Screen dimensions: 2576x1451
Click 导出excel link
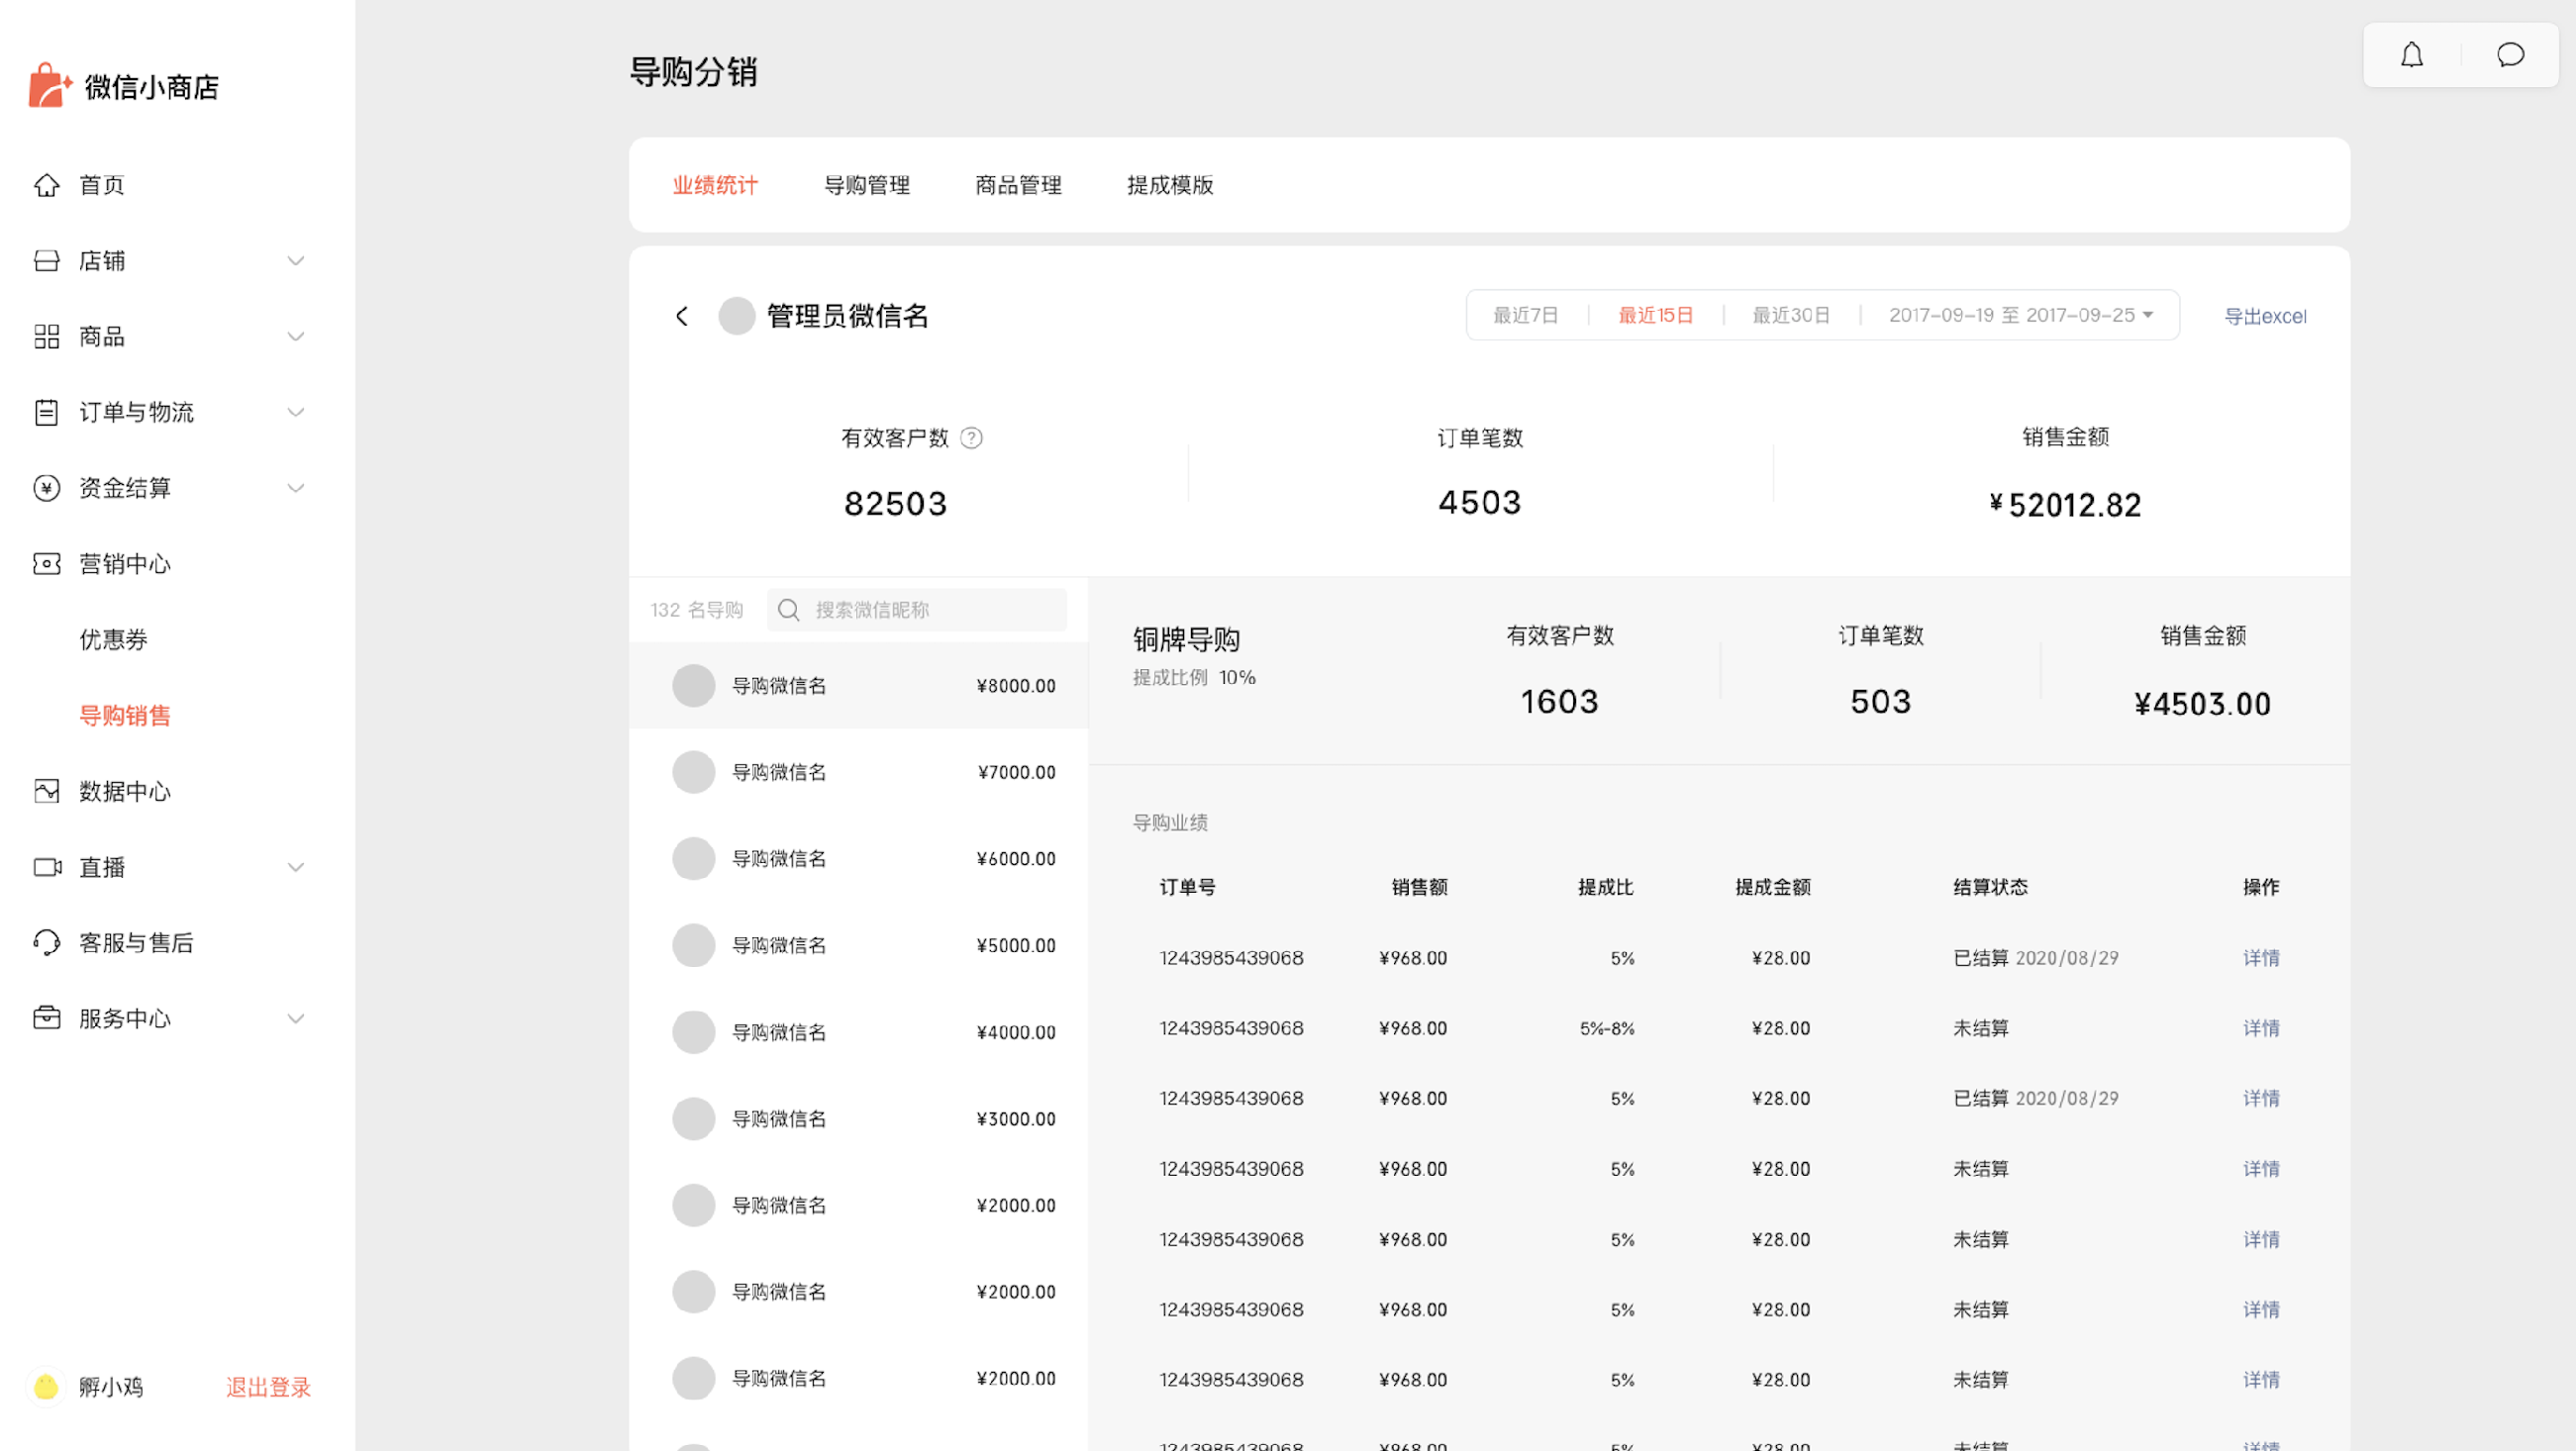[x=2265, y=316]
